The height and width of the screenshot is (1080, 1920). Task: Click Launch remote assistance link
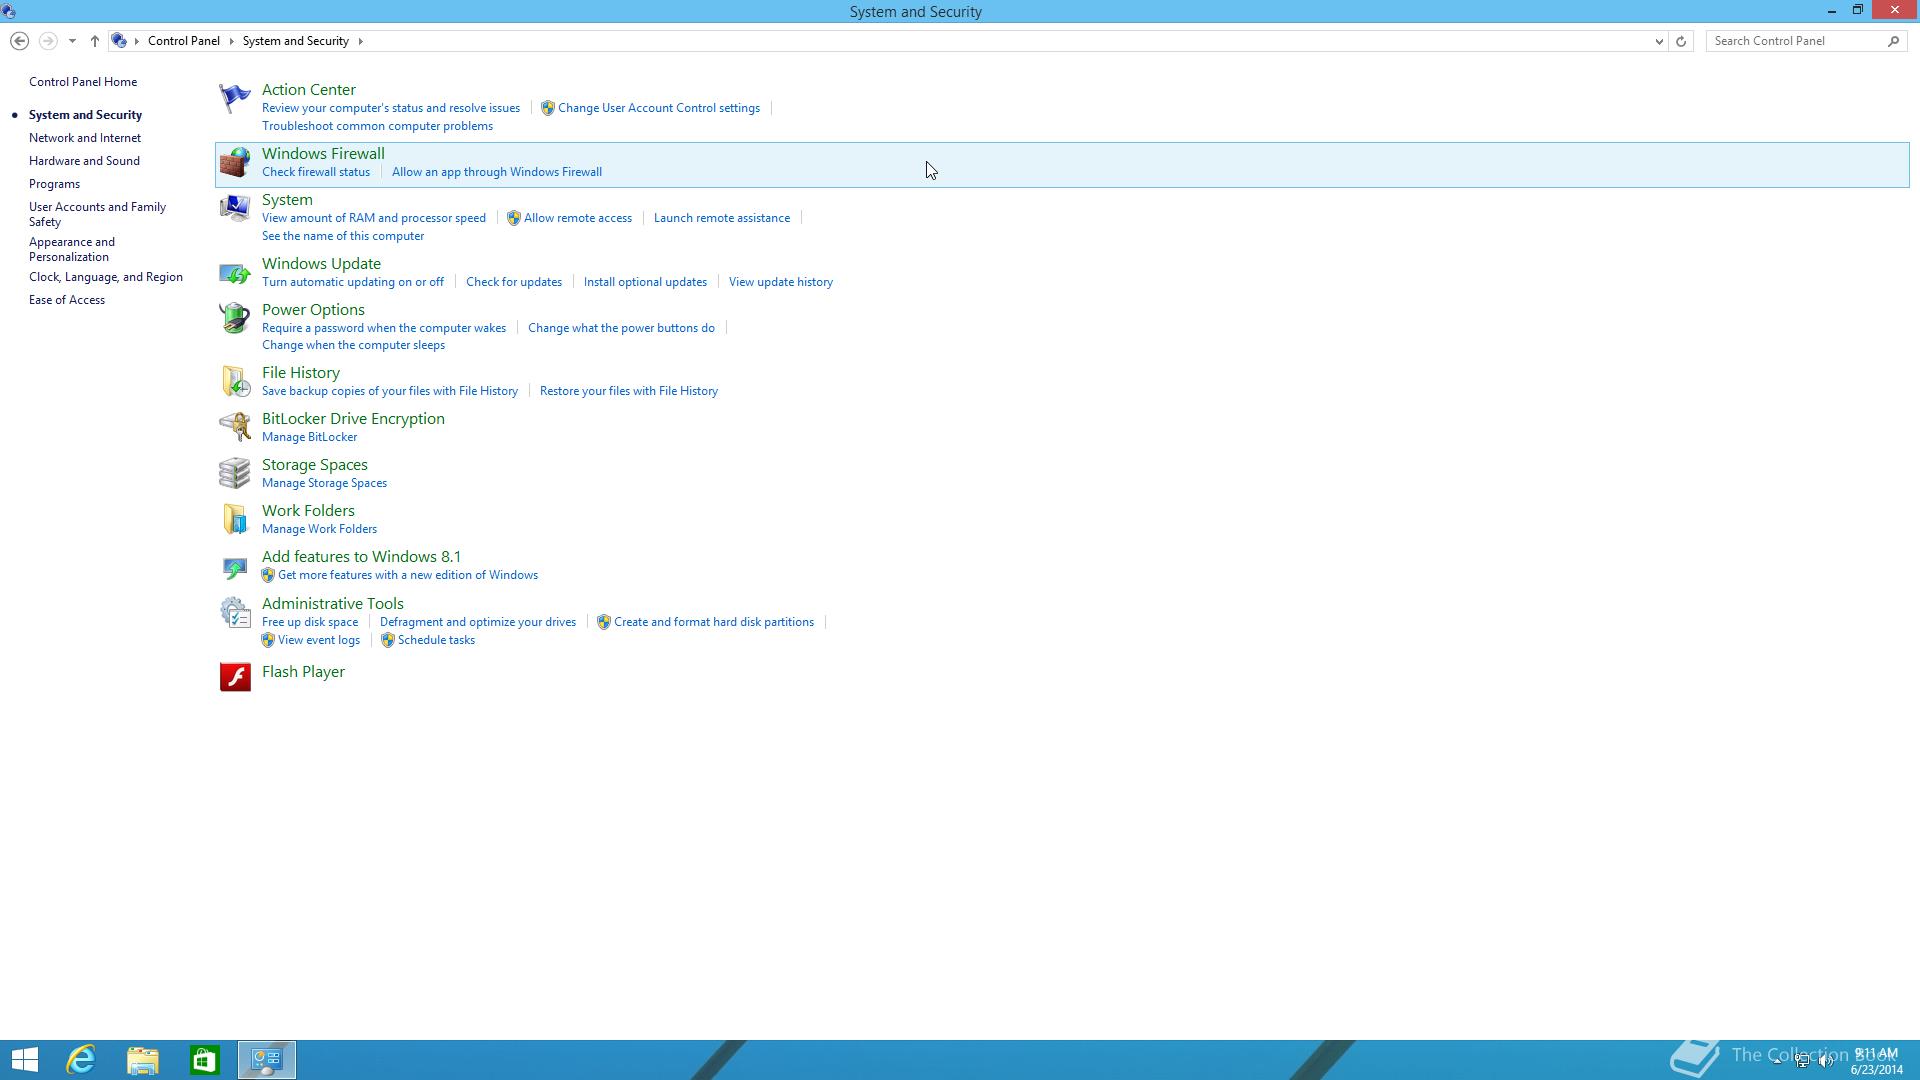[x=722, y=218]
